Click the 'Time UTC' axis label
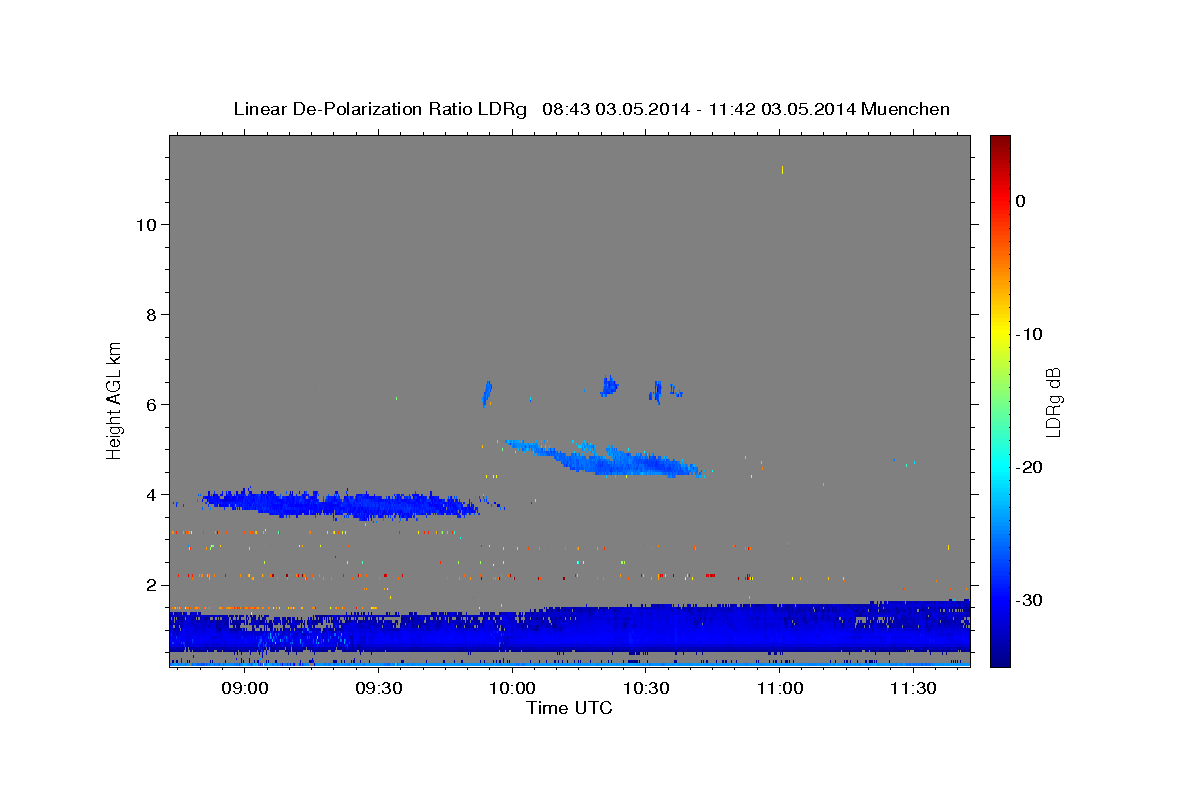The width and height of the screenshot is (1200, 800). click(569, 708)
